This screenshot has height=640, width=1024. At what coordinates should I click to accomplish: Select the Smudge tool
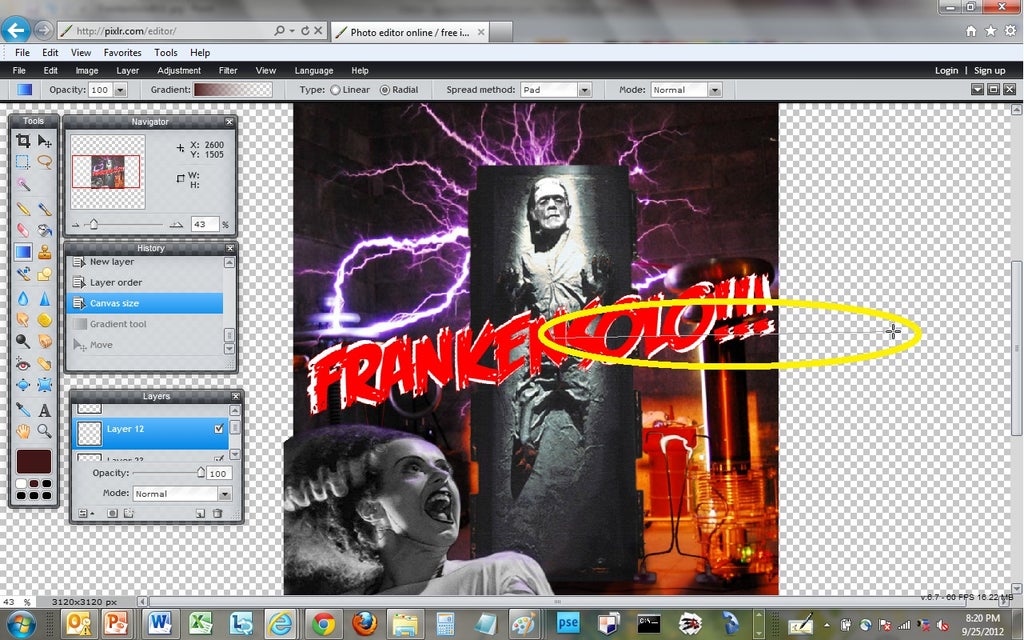(x=23, y=319)
